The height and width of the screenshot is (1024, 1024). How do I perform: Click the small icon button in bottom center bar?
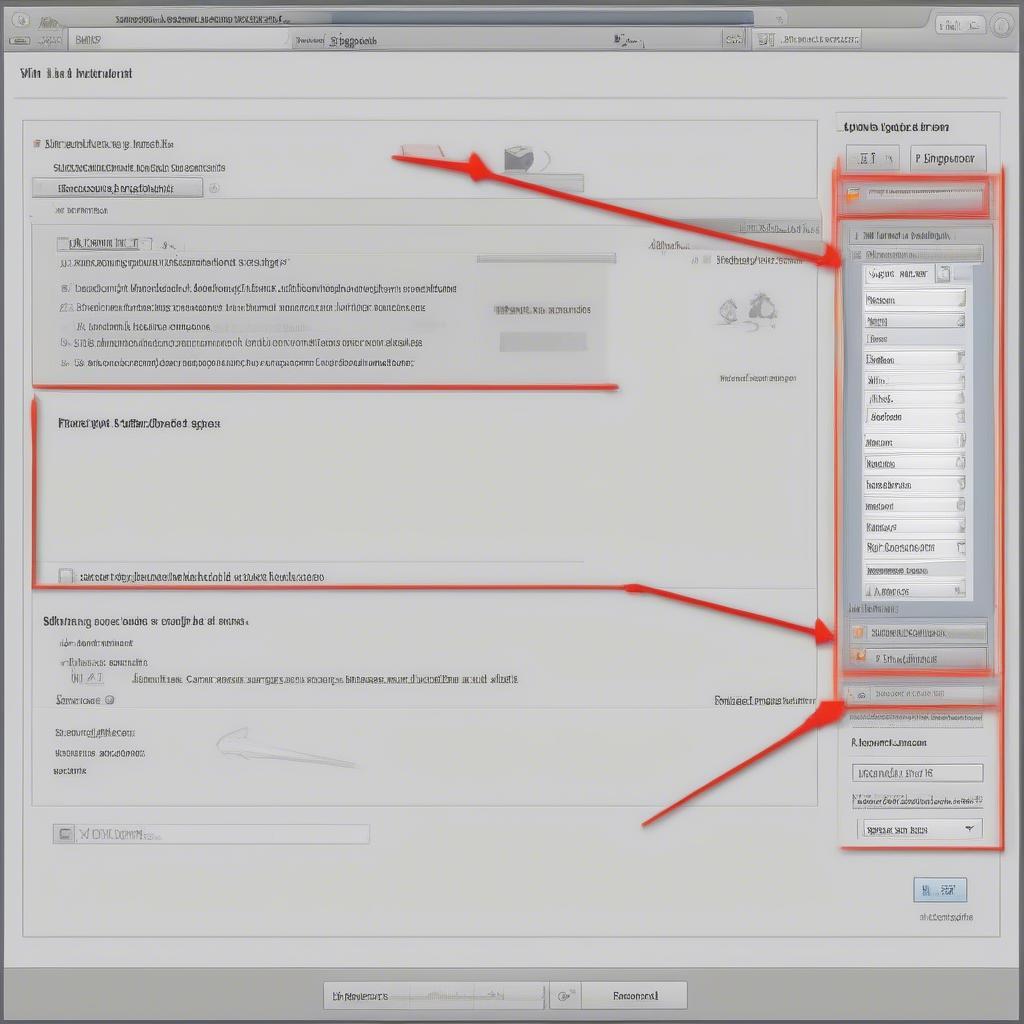click(564, 996)
